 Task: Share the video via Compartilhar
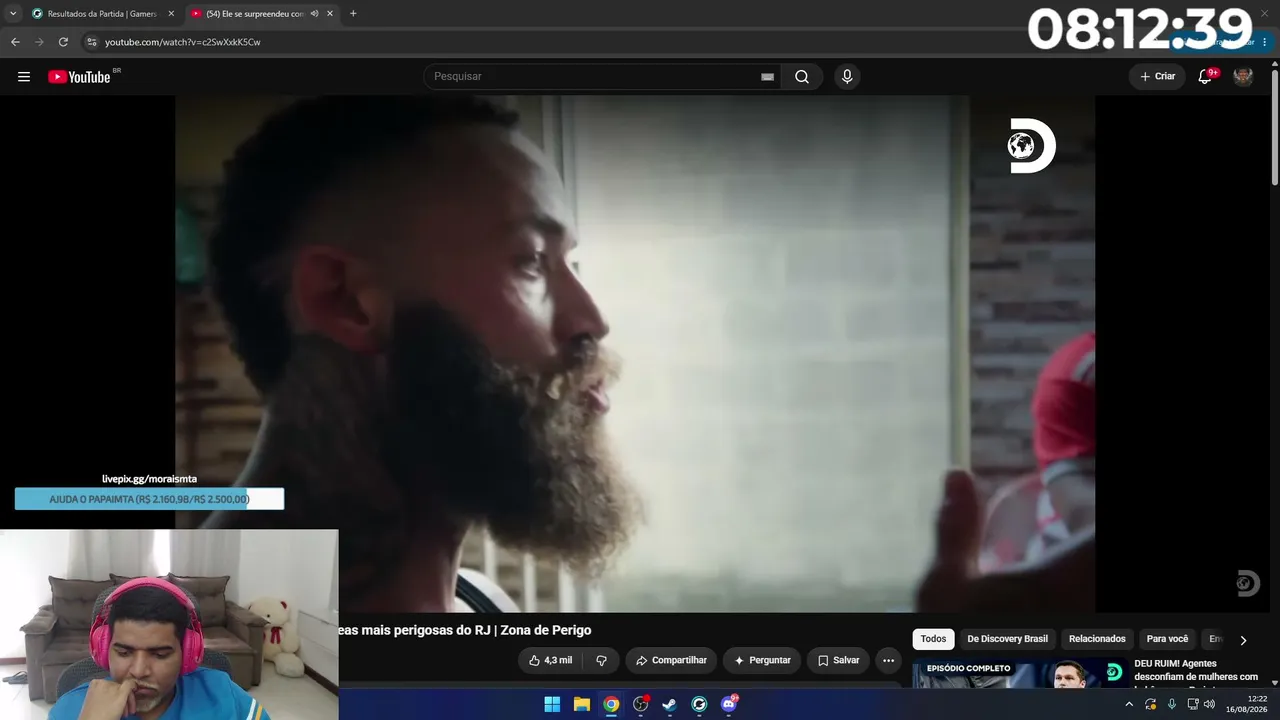click(671, 660)
